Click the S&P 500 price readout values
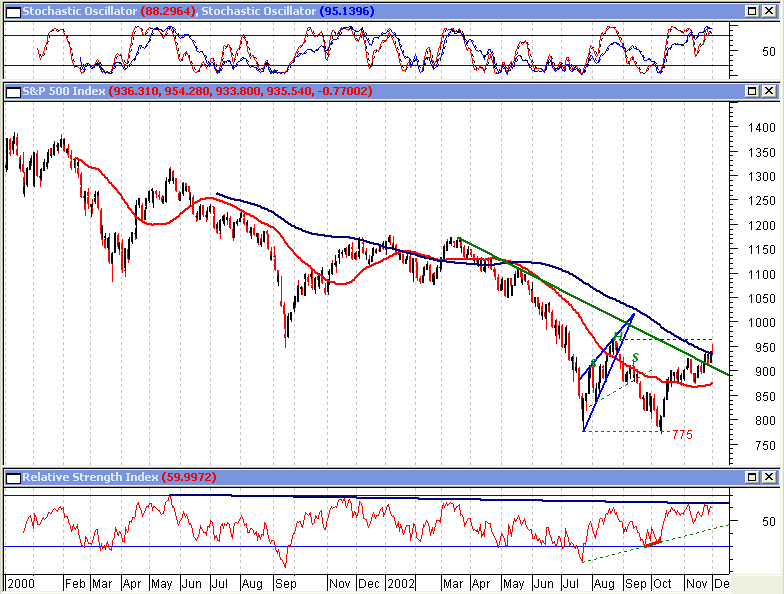 click(240, 91)
